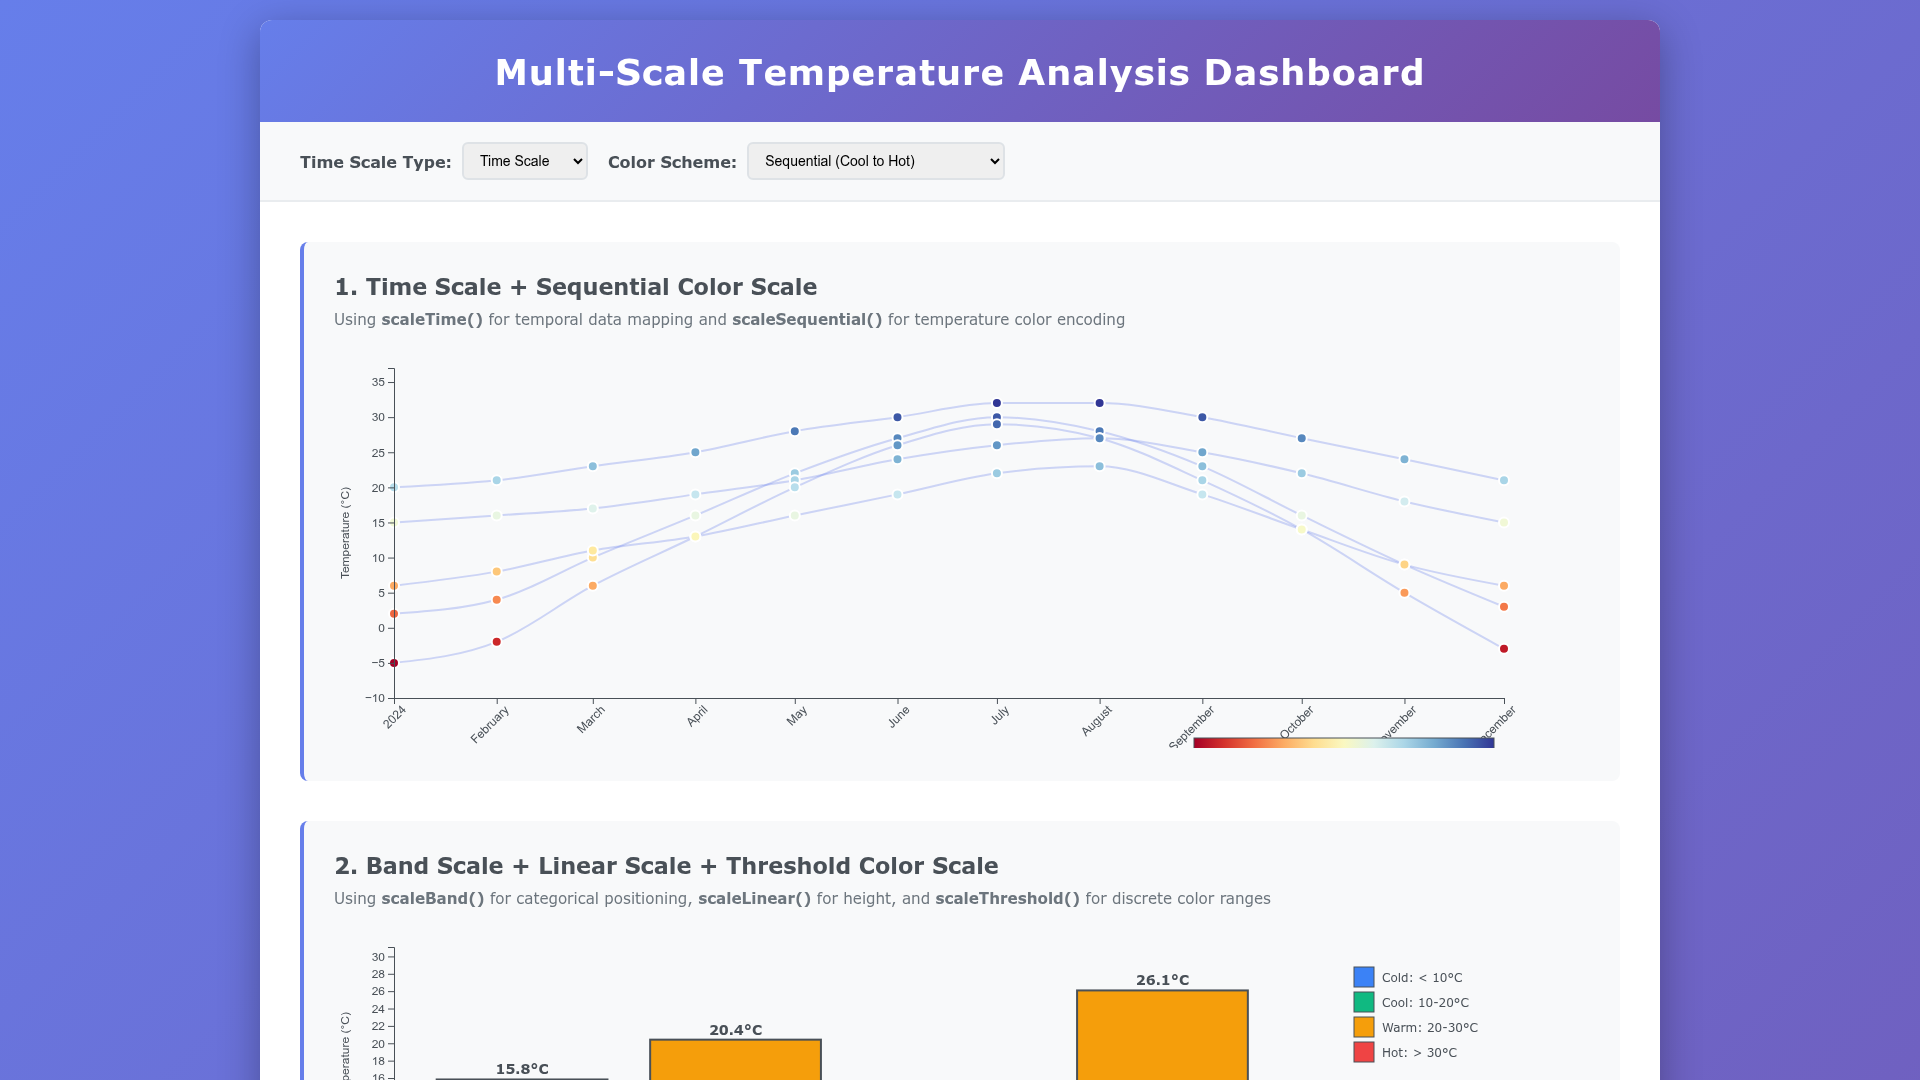
Task: Click the Band Scale section heading
Action: pyautogui.click(x=665, y=866)
